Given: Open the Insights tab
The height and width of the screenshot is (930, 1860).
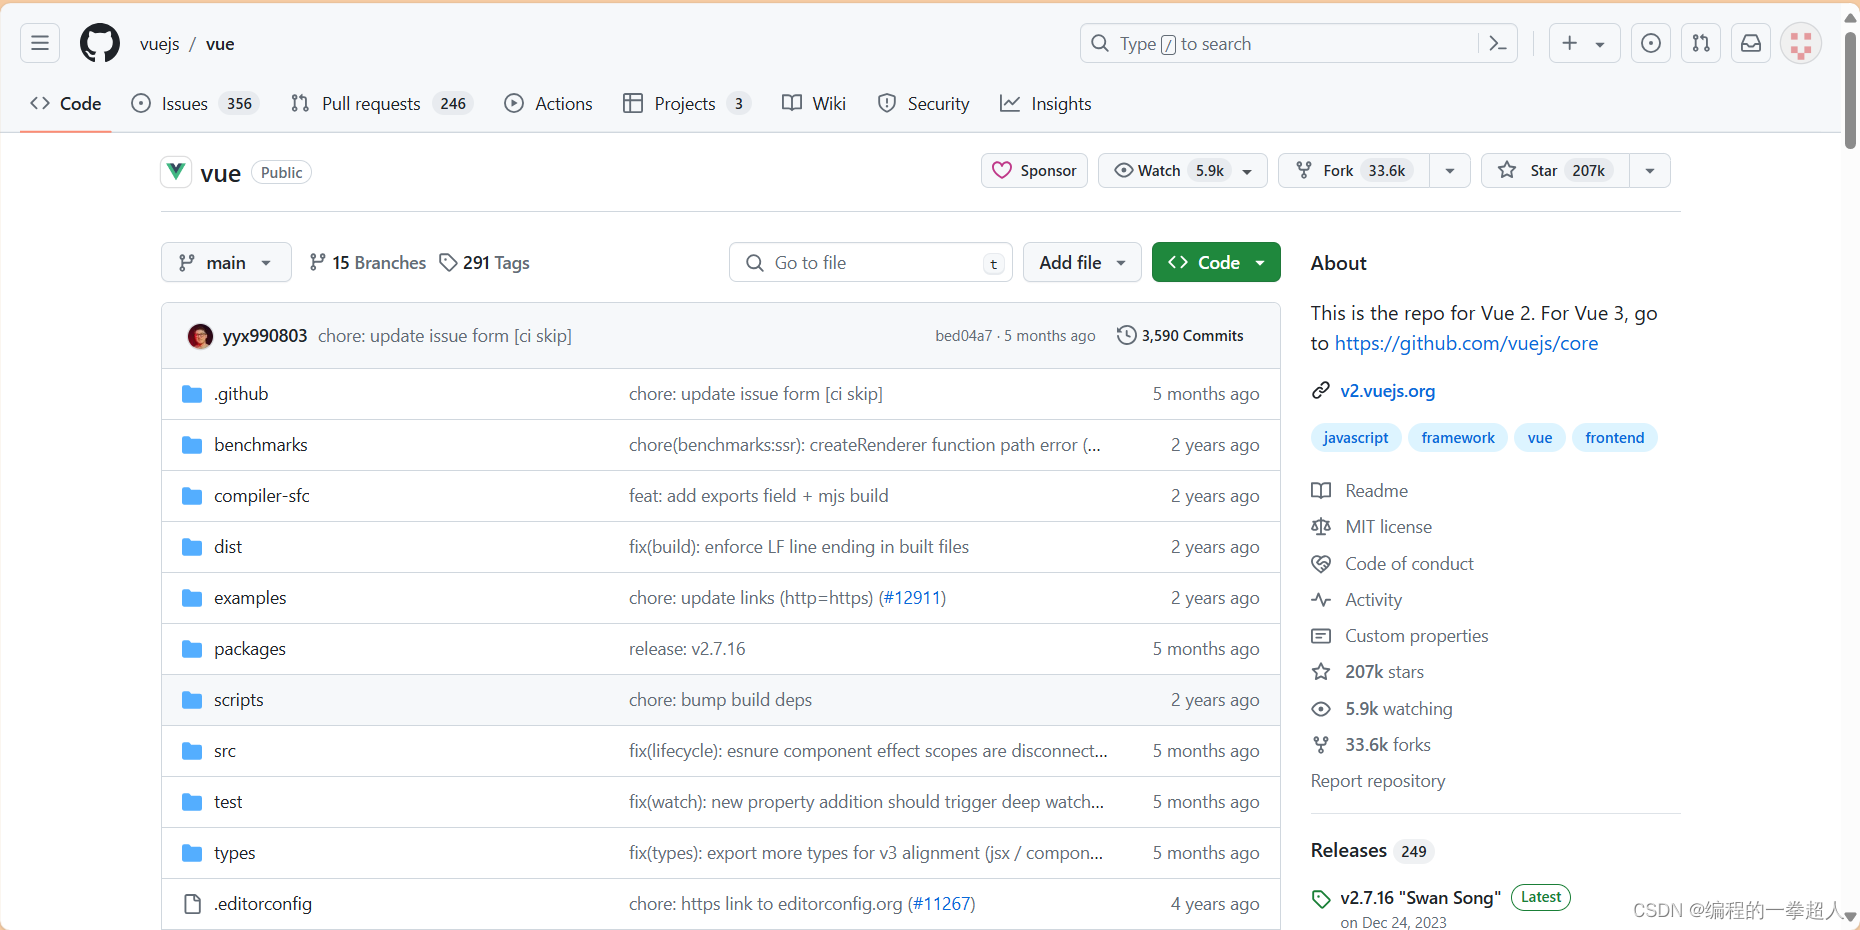Looking at the screenshot, I should pos(1046,104).
